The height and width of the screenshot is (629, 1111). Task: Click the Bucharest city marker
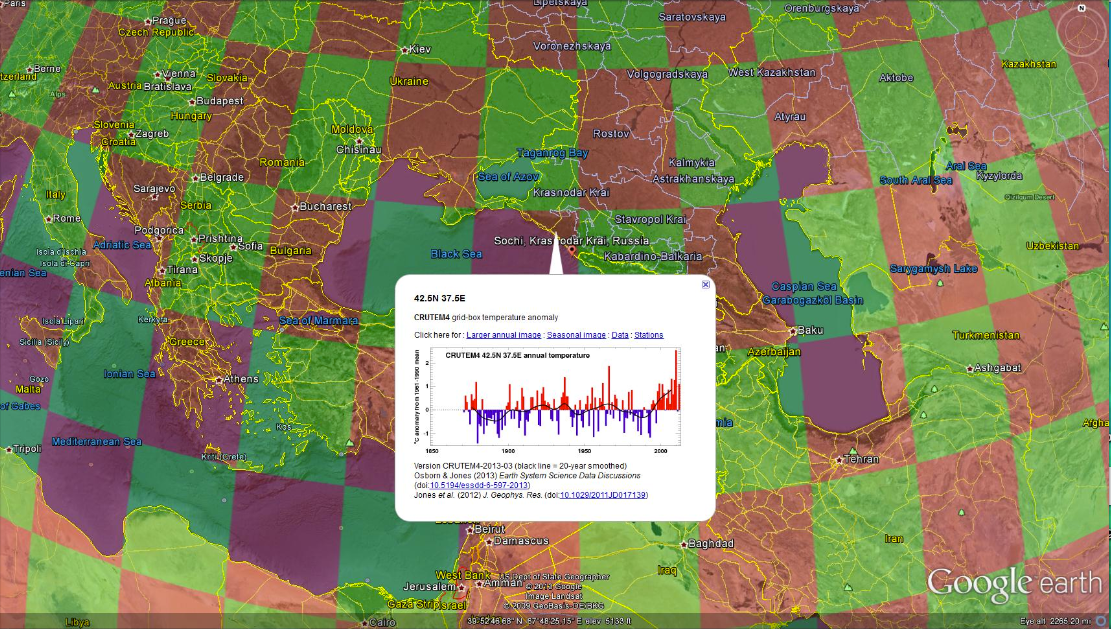click(x=294, y=207)
